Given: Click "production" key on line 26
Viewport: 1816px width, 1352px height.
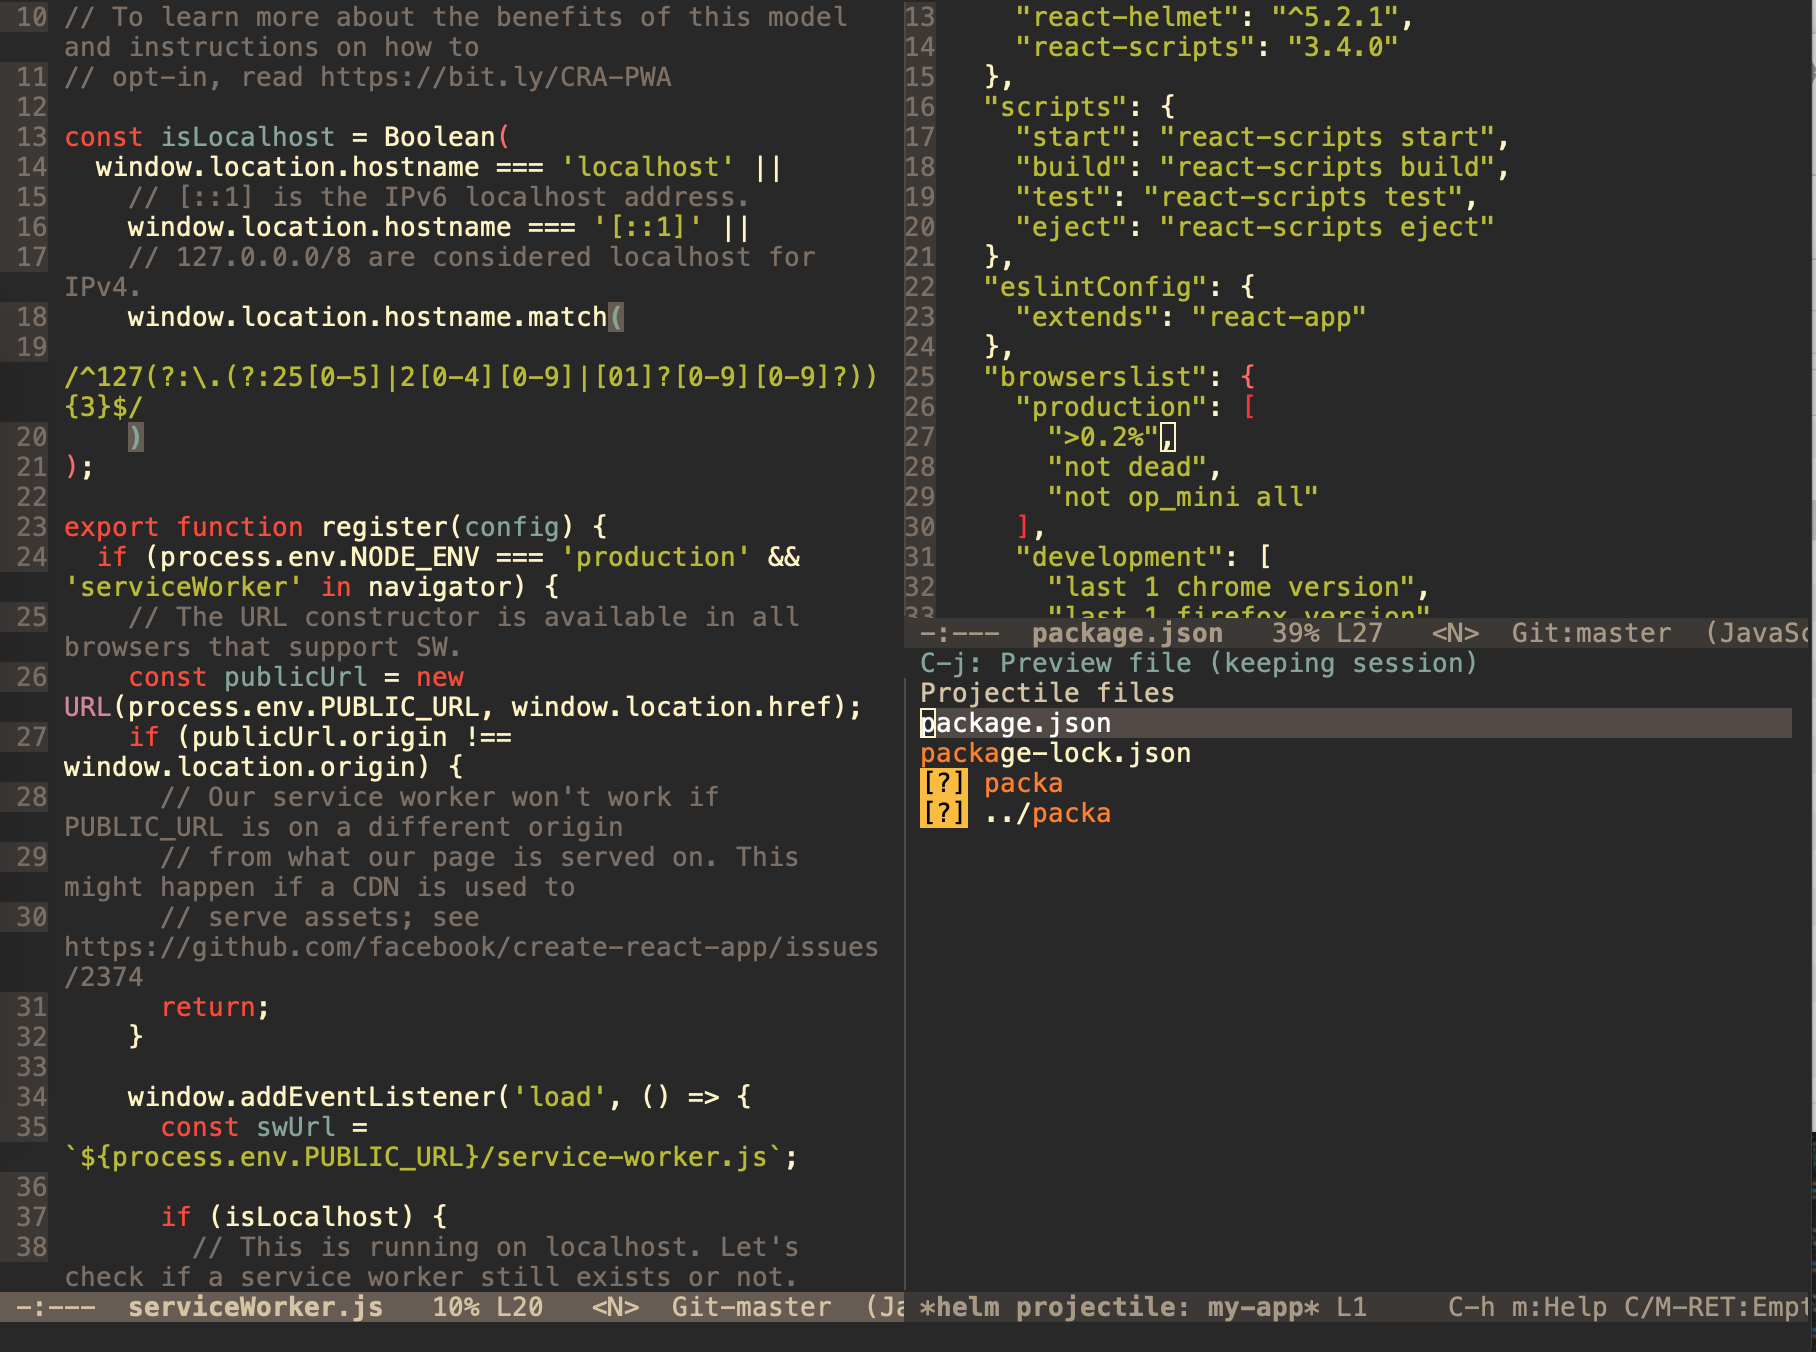Looking at the screenshot, I should pyautogui.click(x=1111, y=407).
